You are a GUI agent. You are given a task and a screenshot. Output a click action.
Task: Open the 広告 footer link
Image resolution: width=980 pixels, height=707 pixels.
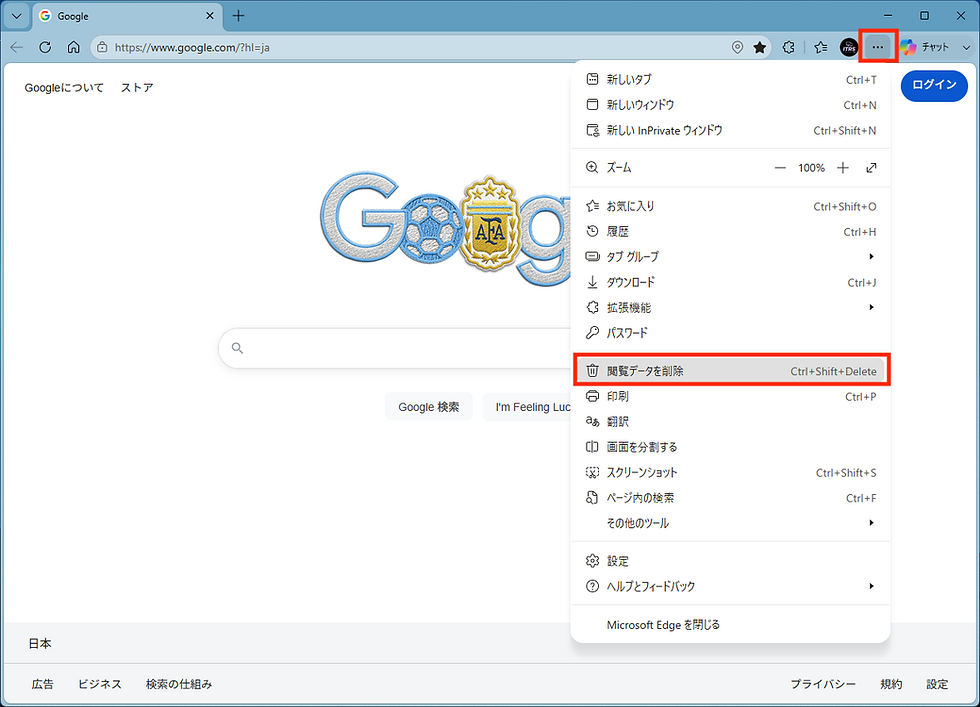click(42, 684)
